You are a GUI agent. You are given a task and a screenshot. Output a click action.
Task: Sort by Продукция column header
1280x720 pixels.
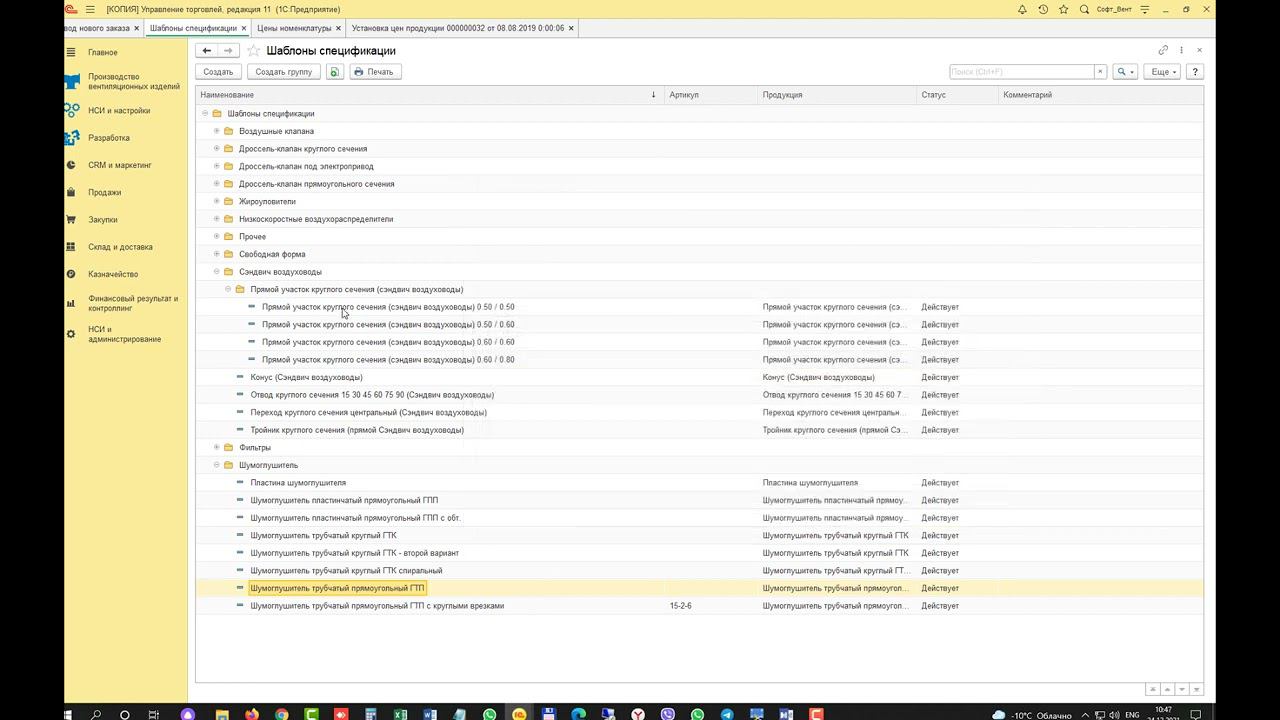(838, 95)
